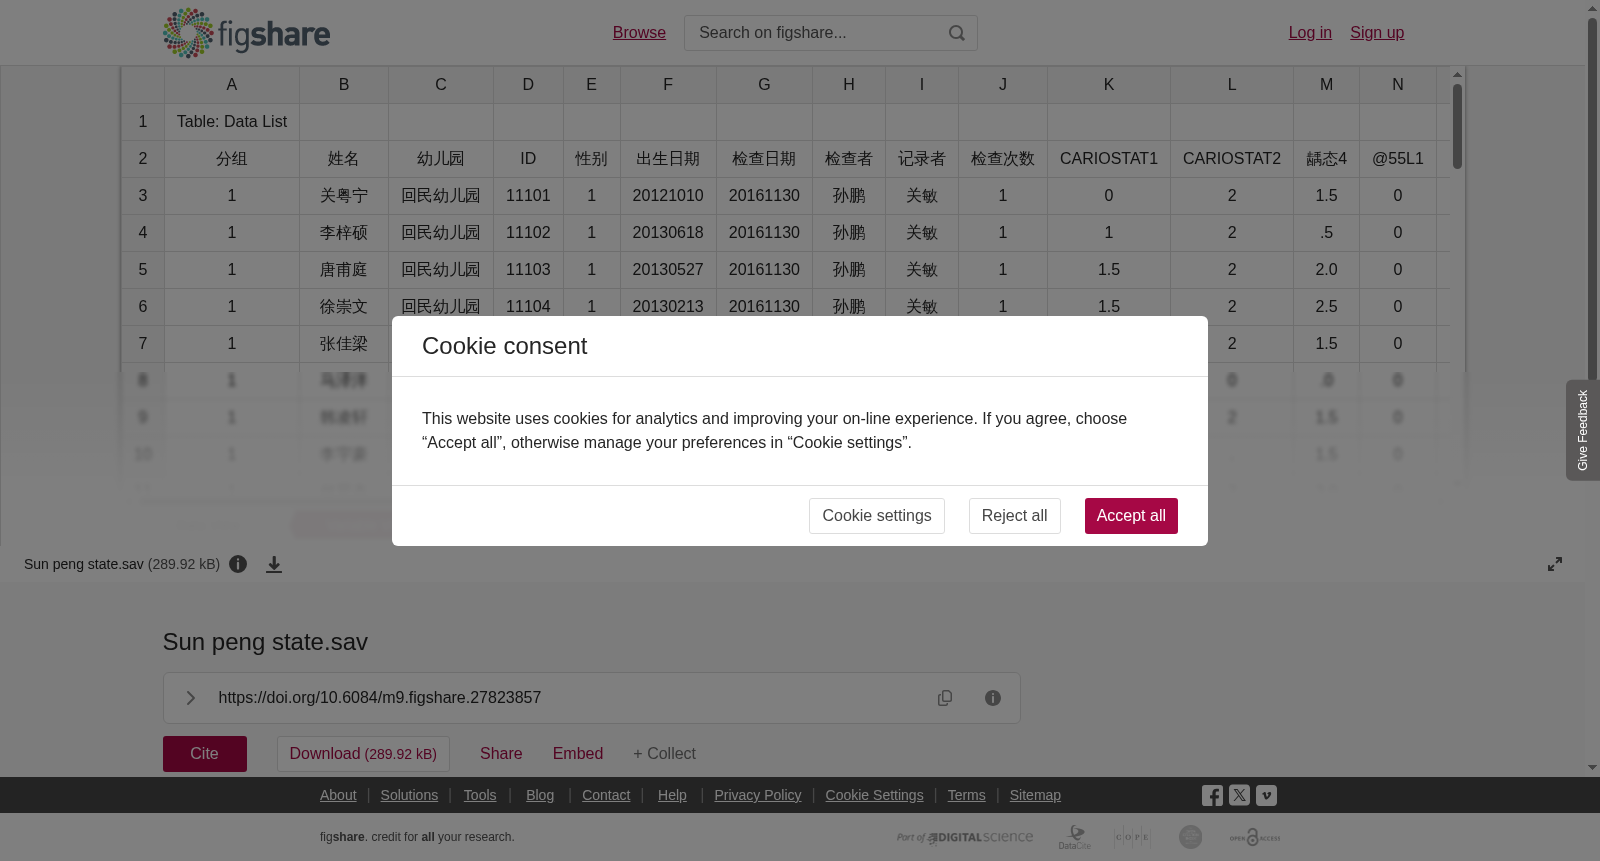Open Privacy Policy footer link
Image resolution: width=1600 pixels, height=861 pixels.
click(x=758, y=795)
